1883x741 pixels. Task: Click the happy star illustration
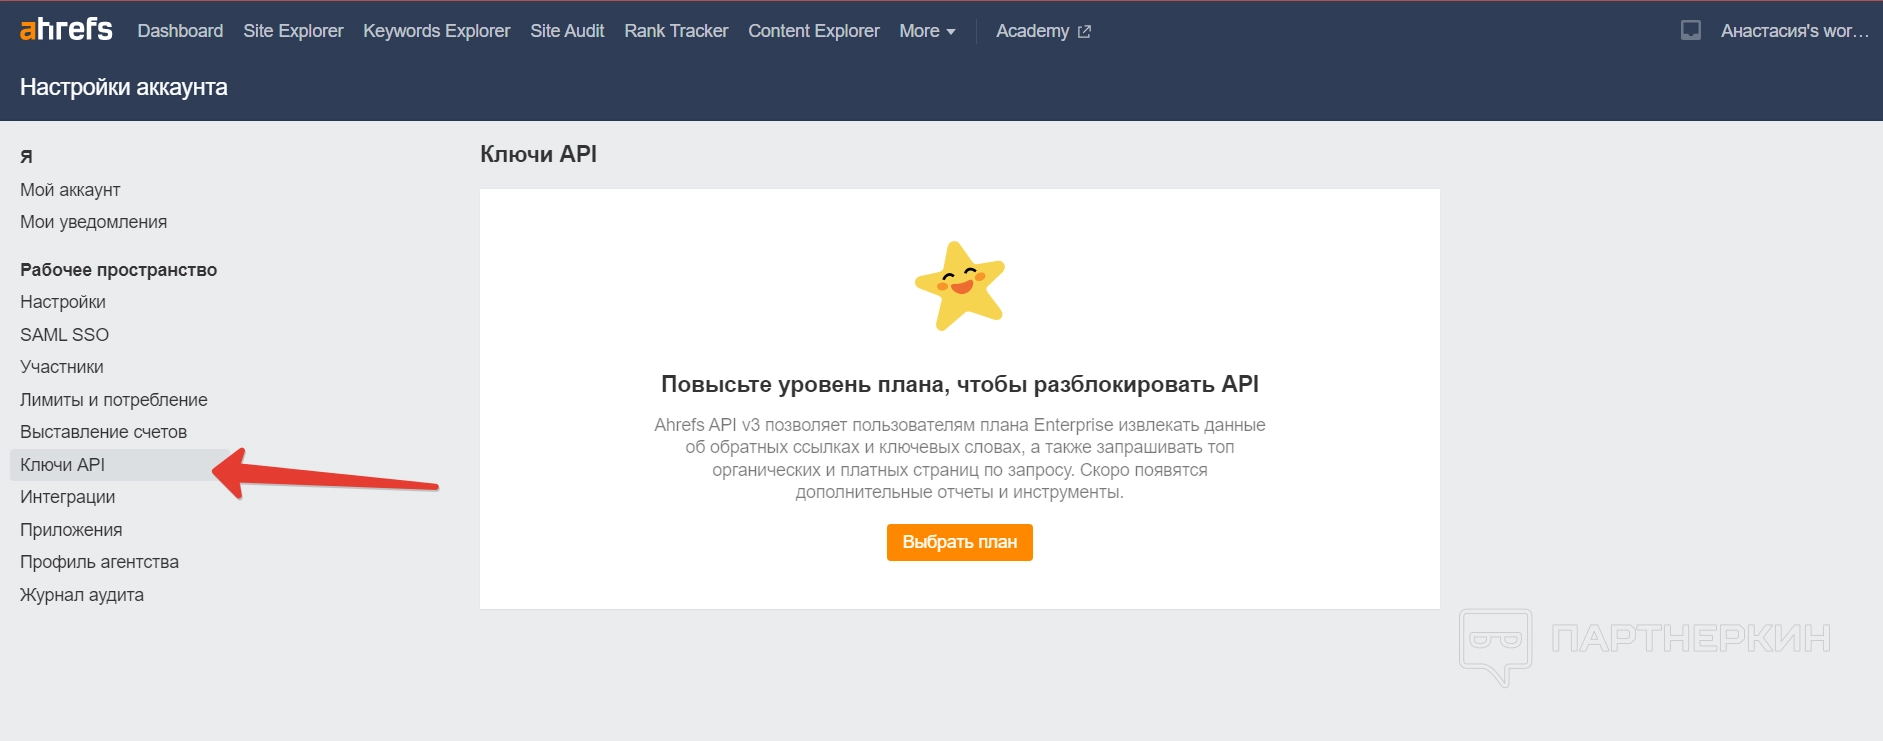tap(960, 286)
